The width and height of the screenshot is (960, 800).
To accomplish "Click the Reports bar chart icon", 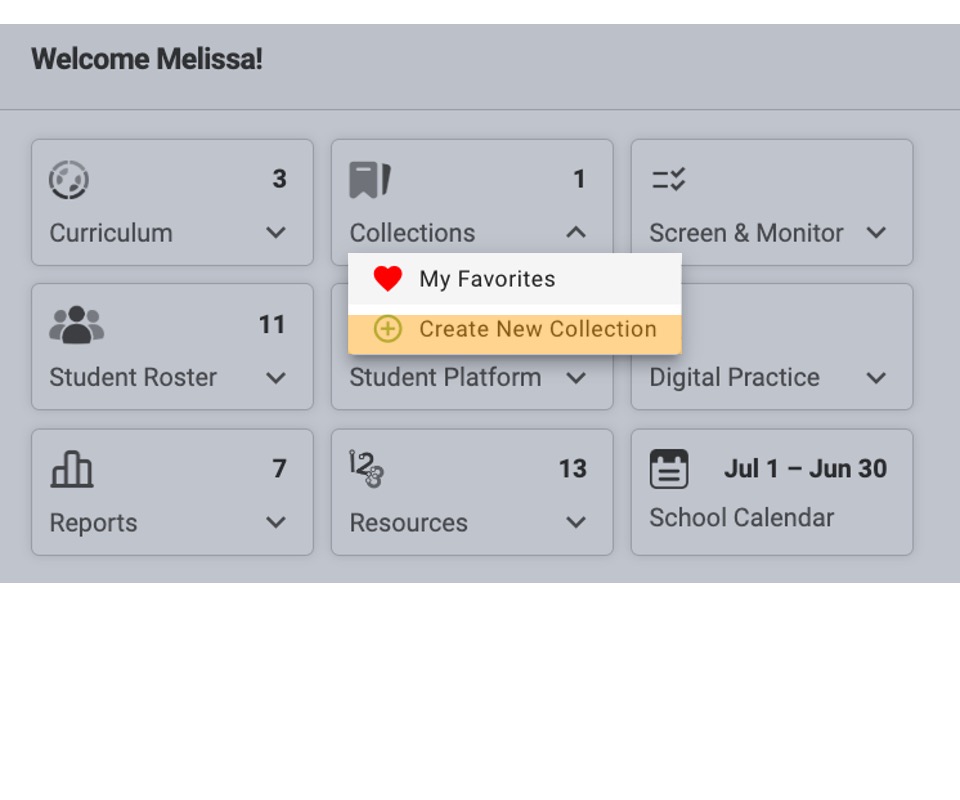I will click(72, 469).
